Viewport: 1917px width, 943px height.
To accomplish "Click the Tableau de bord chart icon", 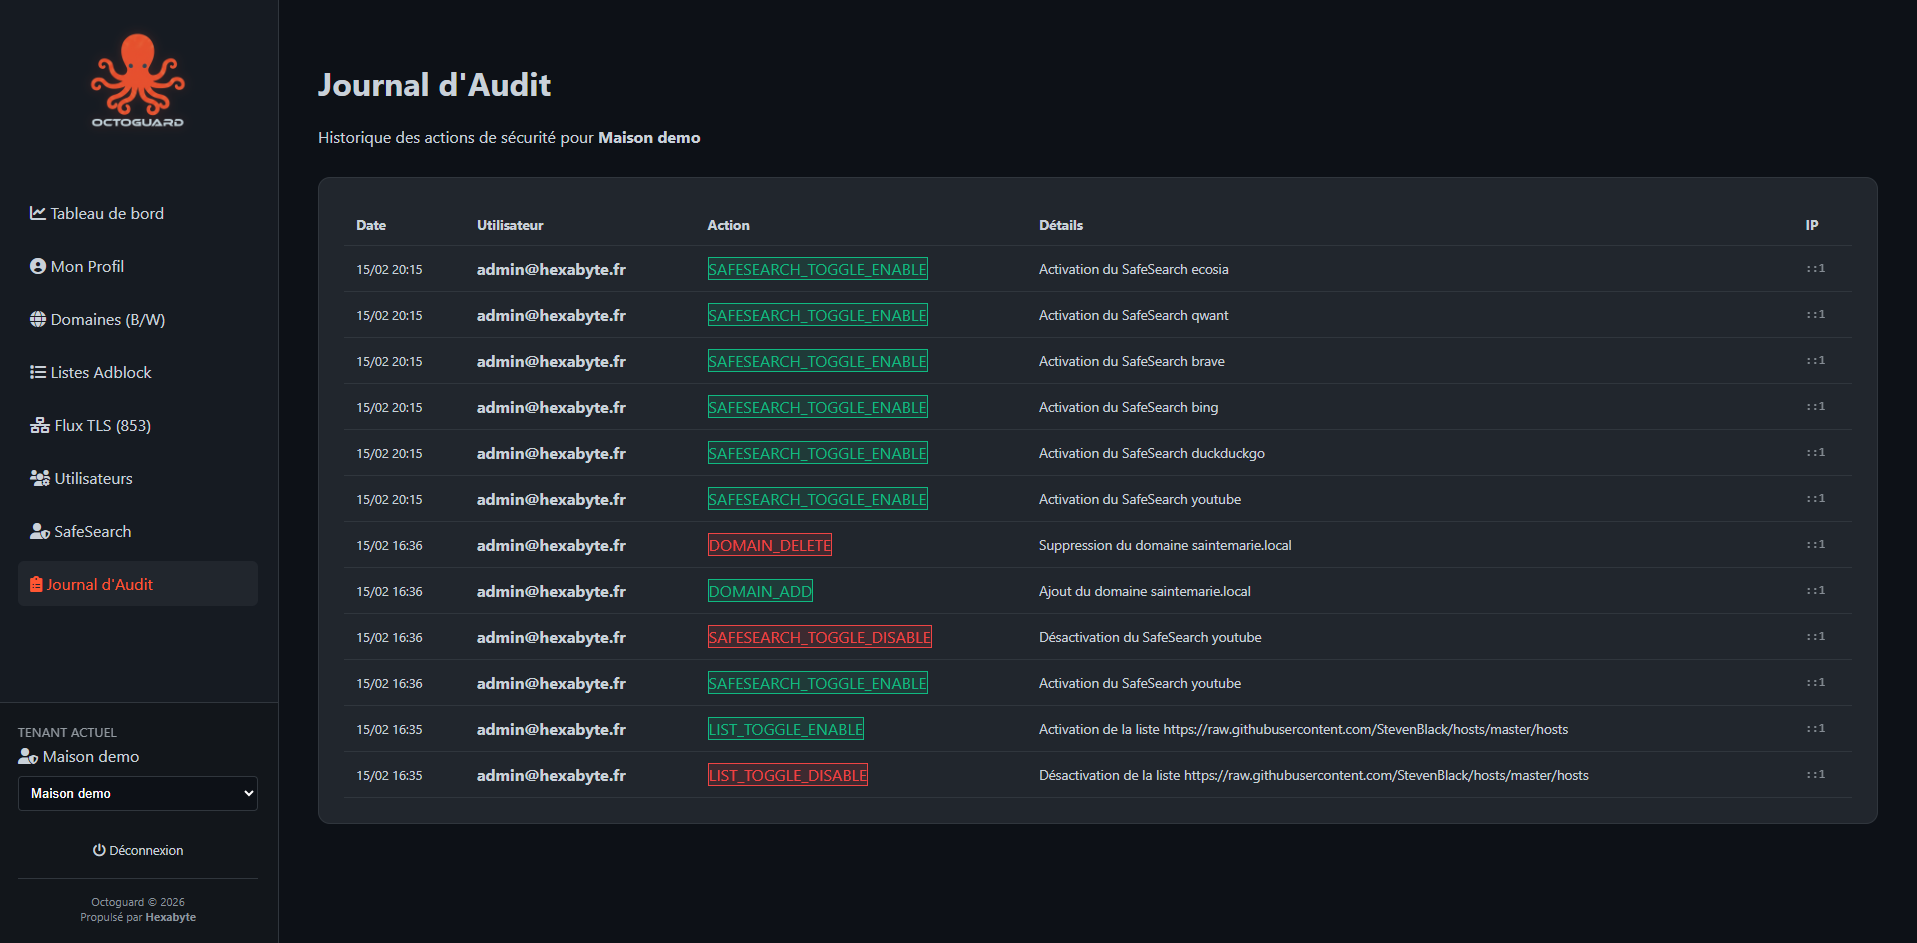I will 38,213.
